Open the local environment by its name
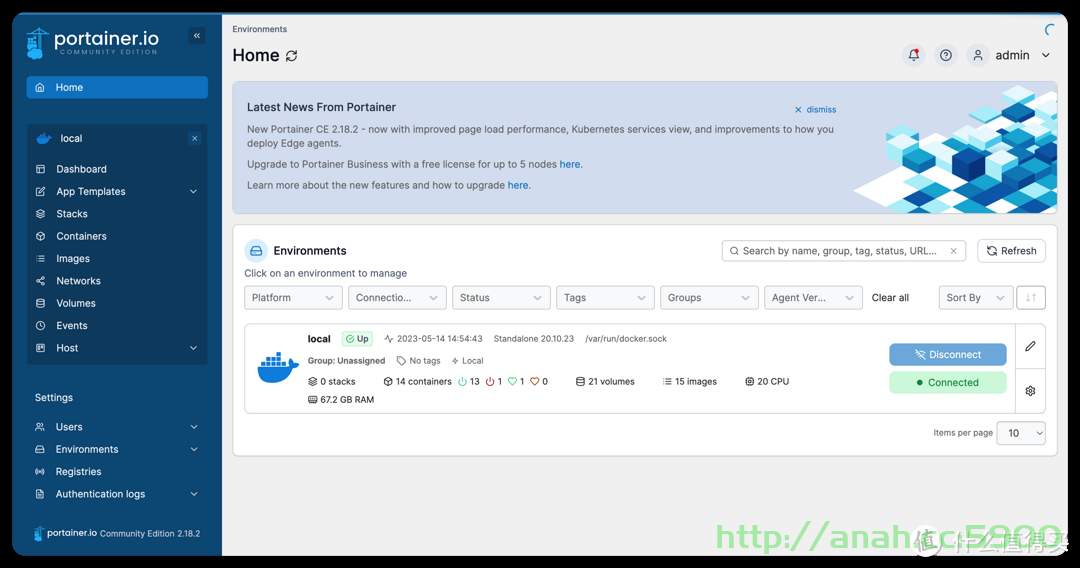The width and height of the screenshot is (1080, 568). tap(319, 339)
